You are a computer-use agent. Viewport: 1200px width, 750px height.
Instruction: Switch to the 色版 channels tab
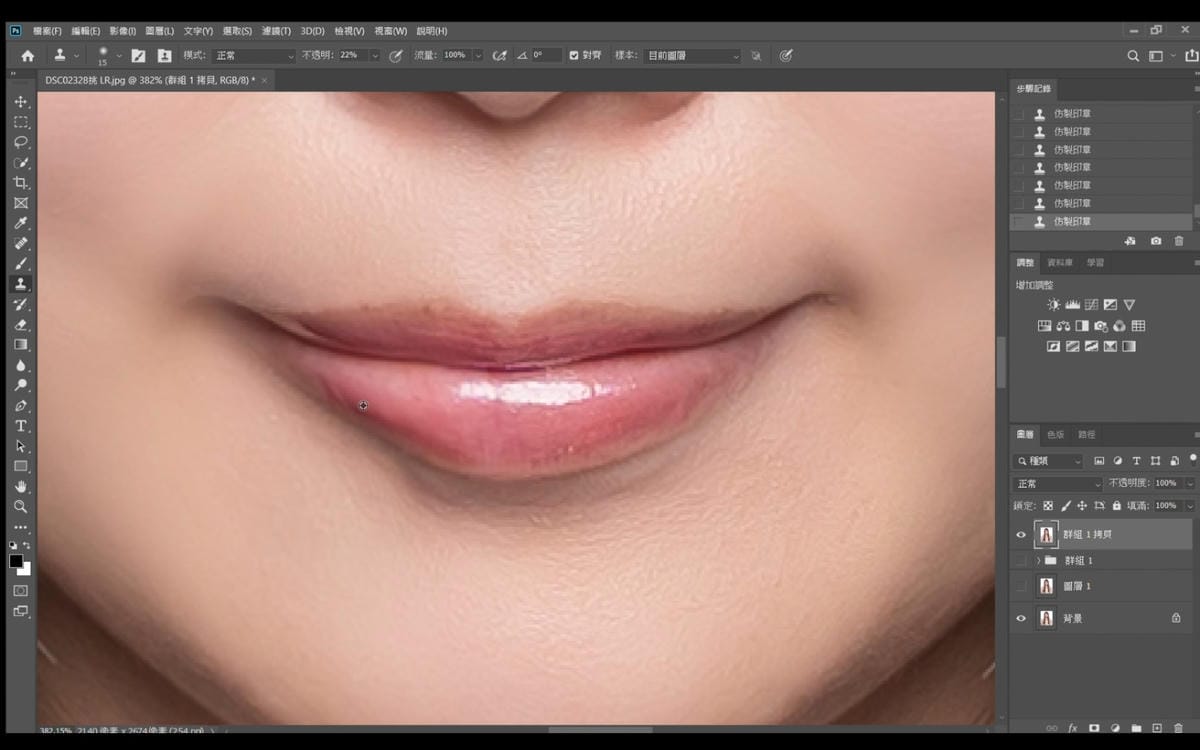[1056, 435]
